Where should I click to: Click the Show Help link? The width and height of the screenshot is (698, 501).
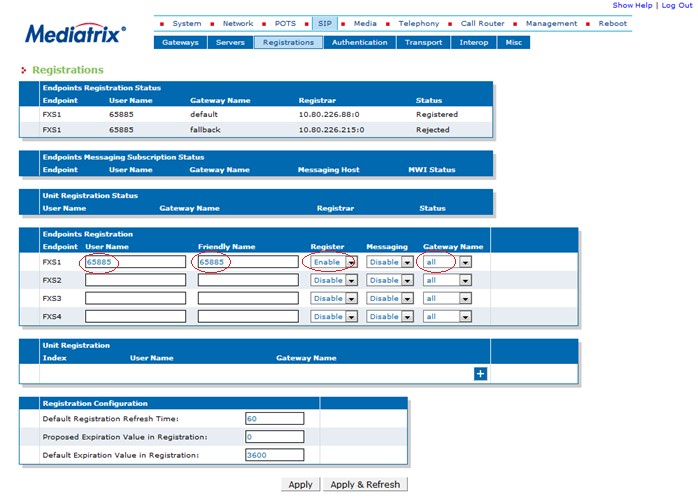[x=632, y=5]
